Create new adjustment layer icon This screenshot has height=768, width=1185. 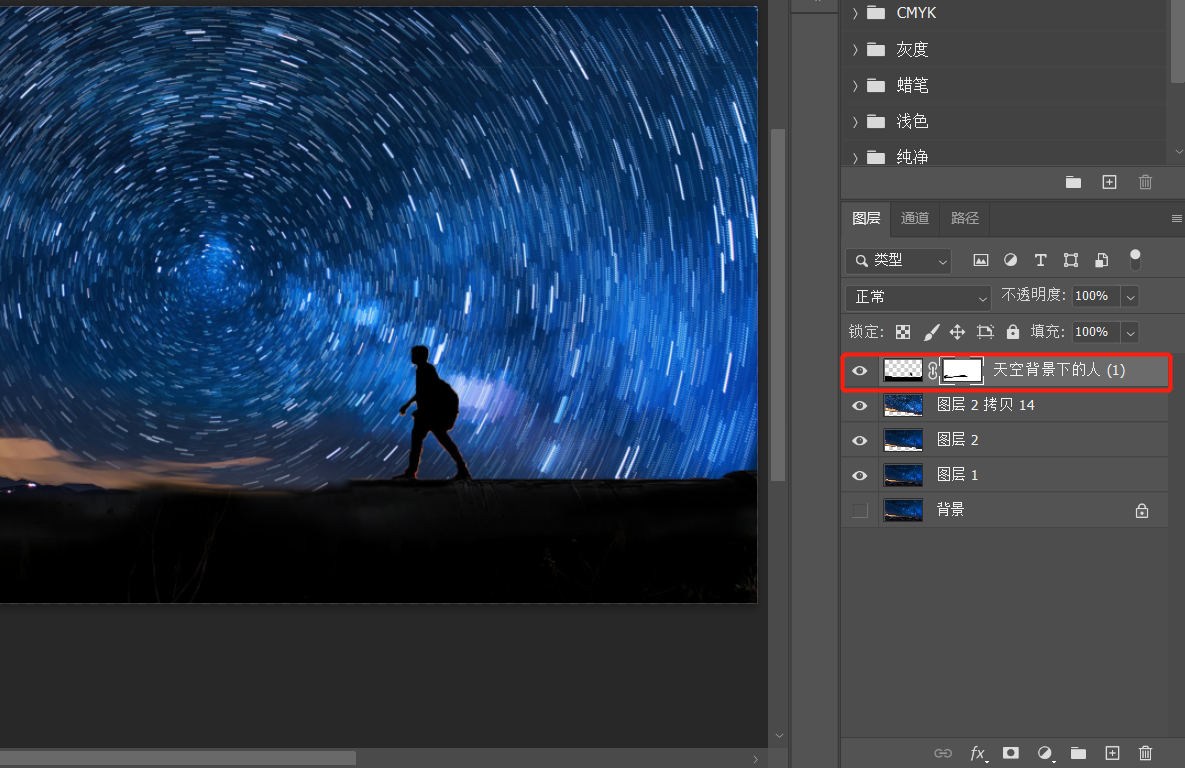(x=1045, y=753)
